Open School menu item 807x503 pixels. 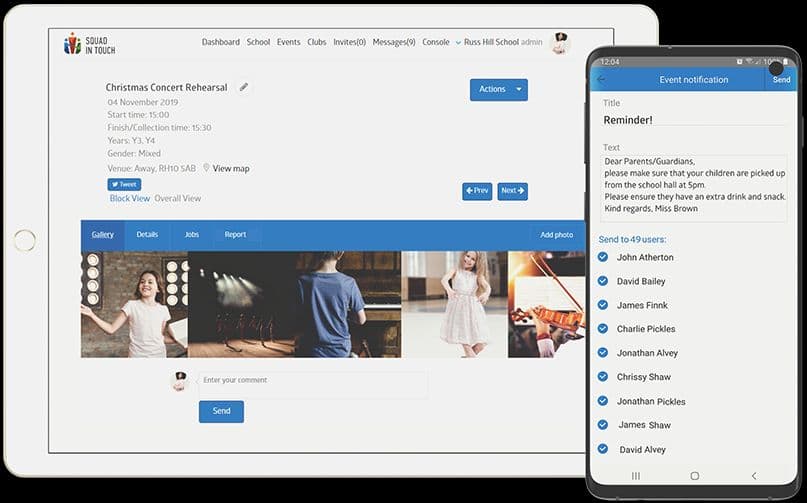(258, 42)
